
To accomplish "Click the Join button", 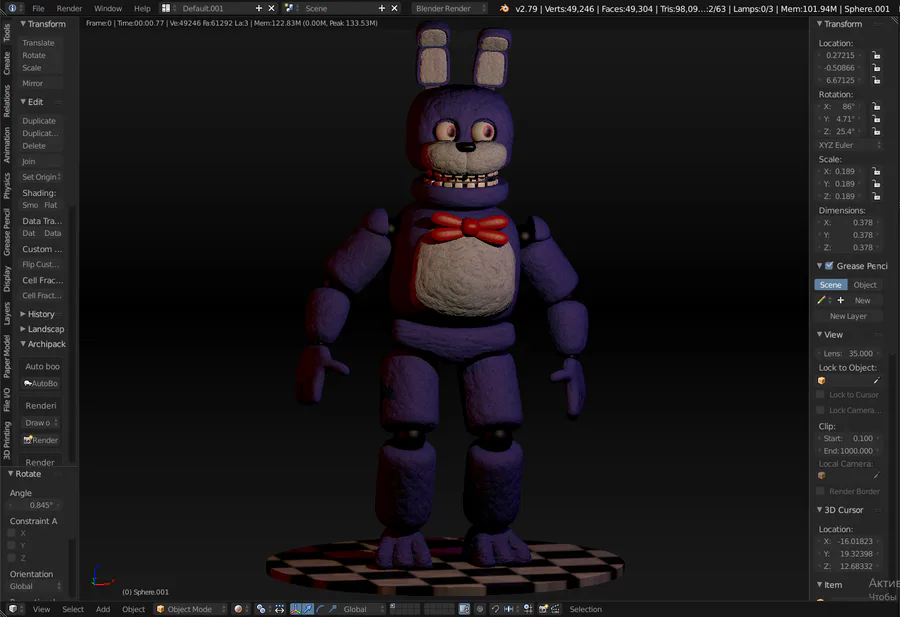I will click(x=40, y=161).
